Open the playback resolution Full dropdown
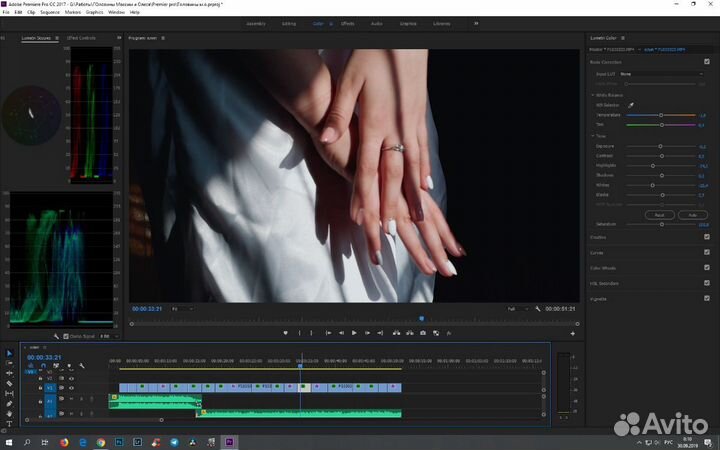Image resolution: width=720 pixels, height=450 pixels. (x=516, y=310)
